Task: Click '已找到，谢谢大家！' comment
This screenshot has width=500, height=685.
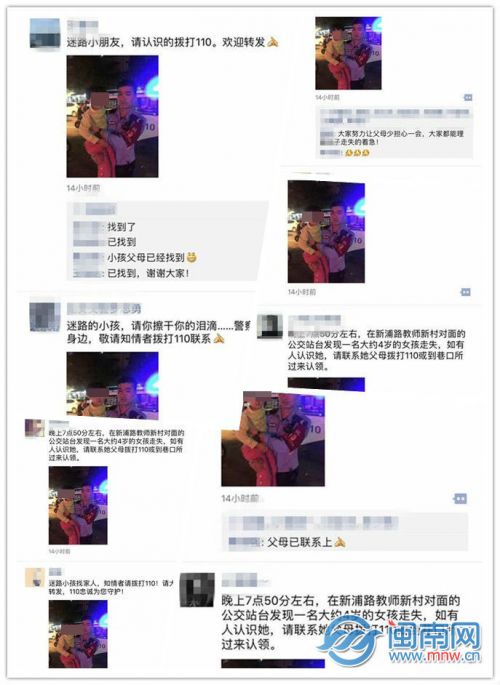Action: pyautogui.click(x=148, y=273)
